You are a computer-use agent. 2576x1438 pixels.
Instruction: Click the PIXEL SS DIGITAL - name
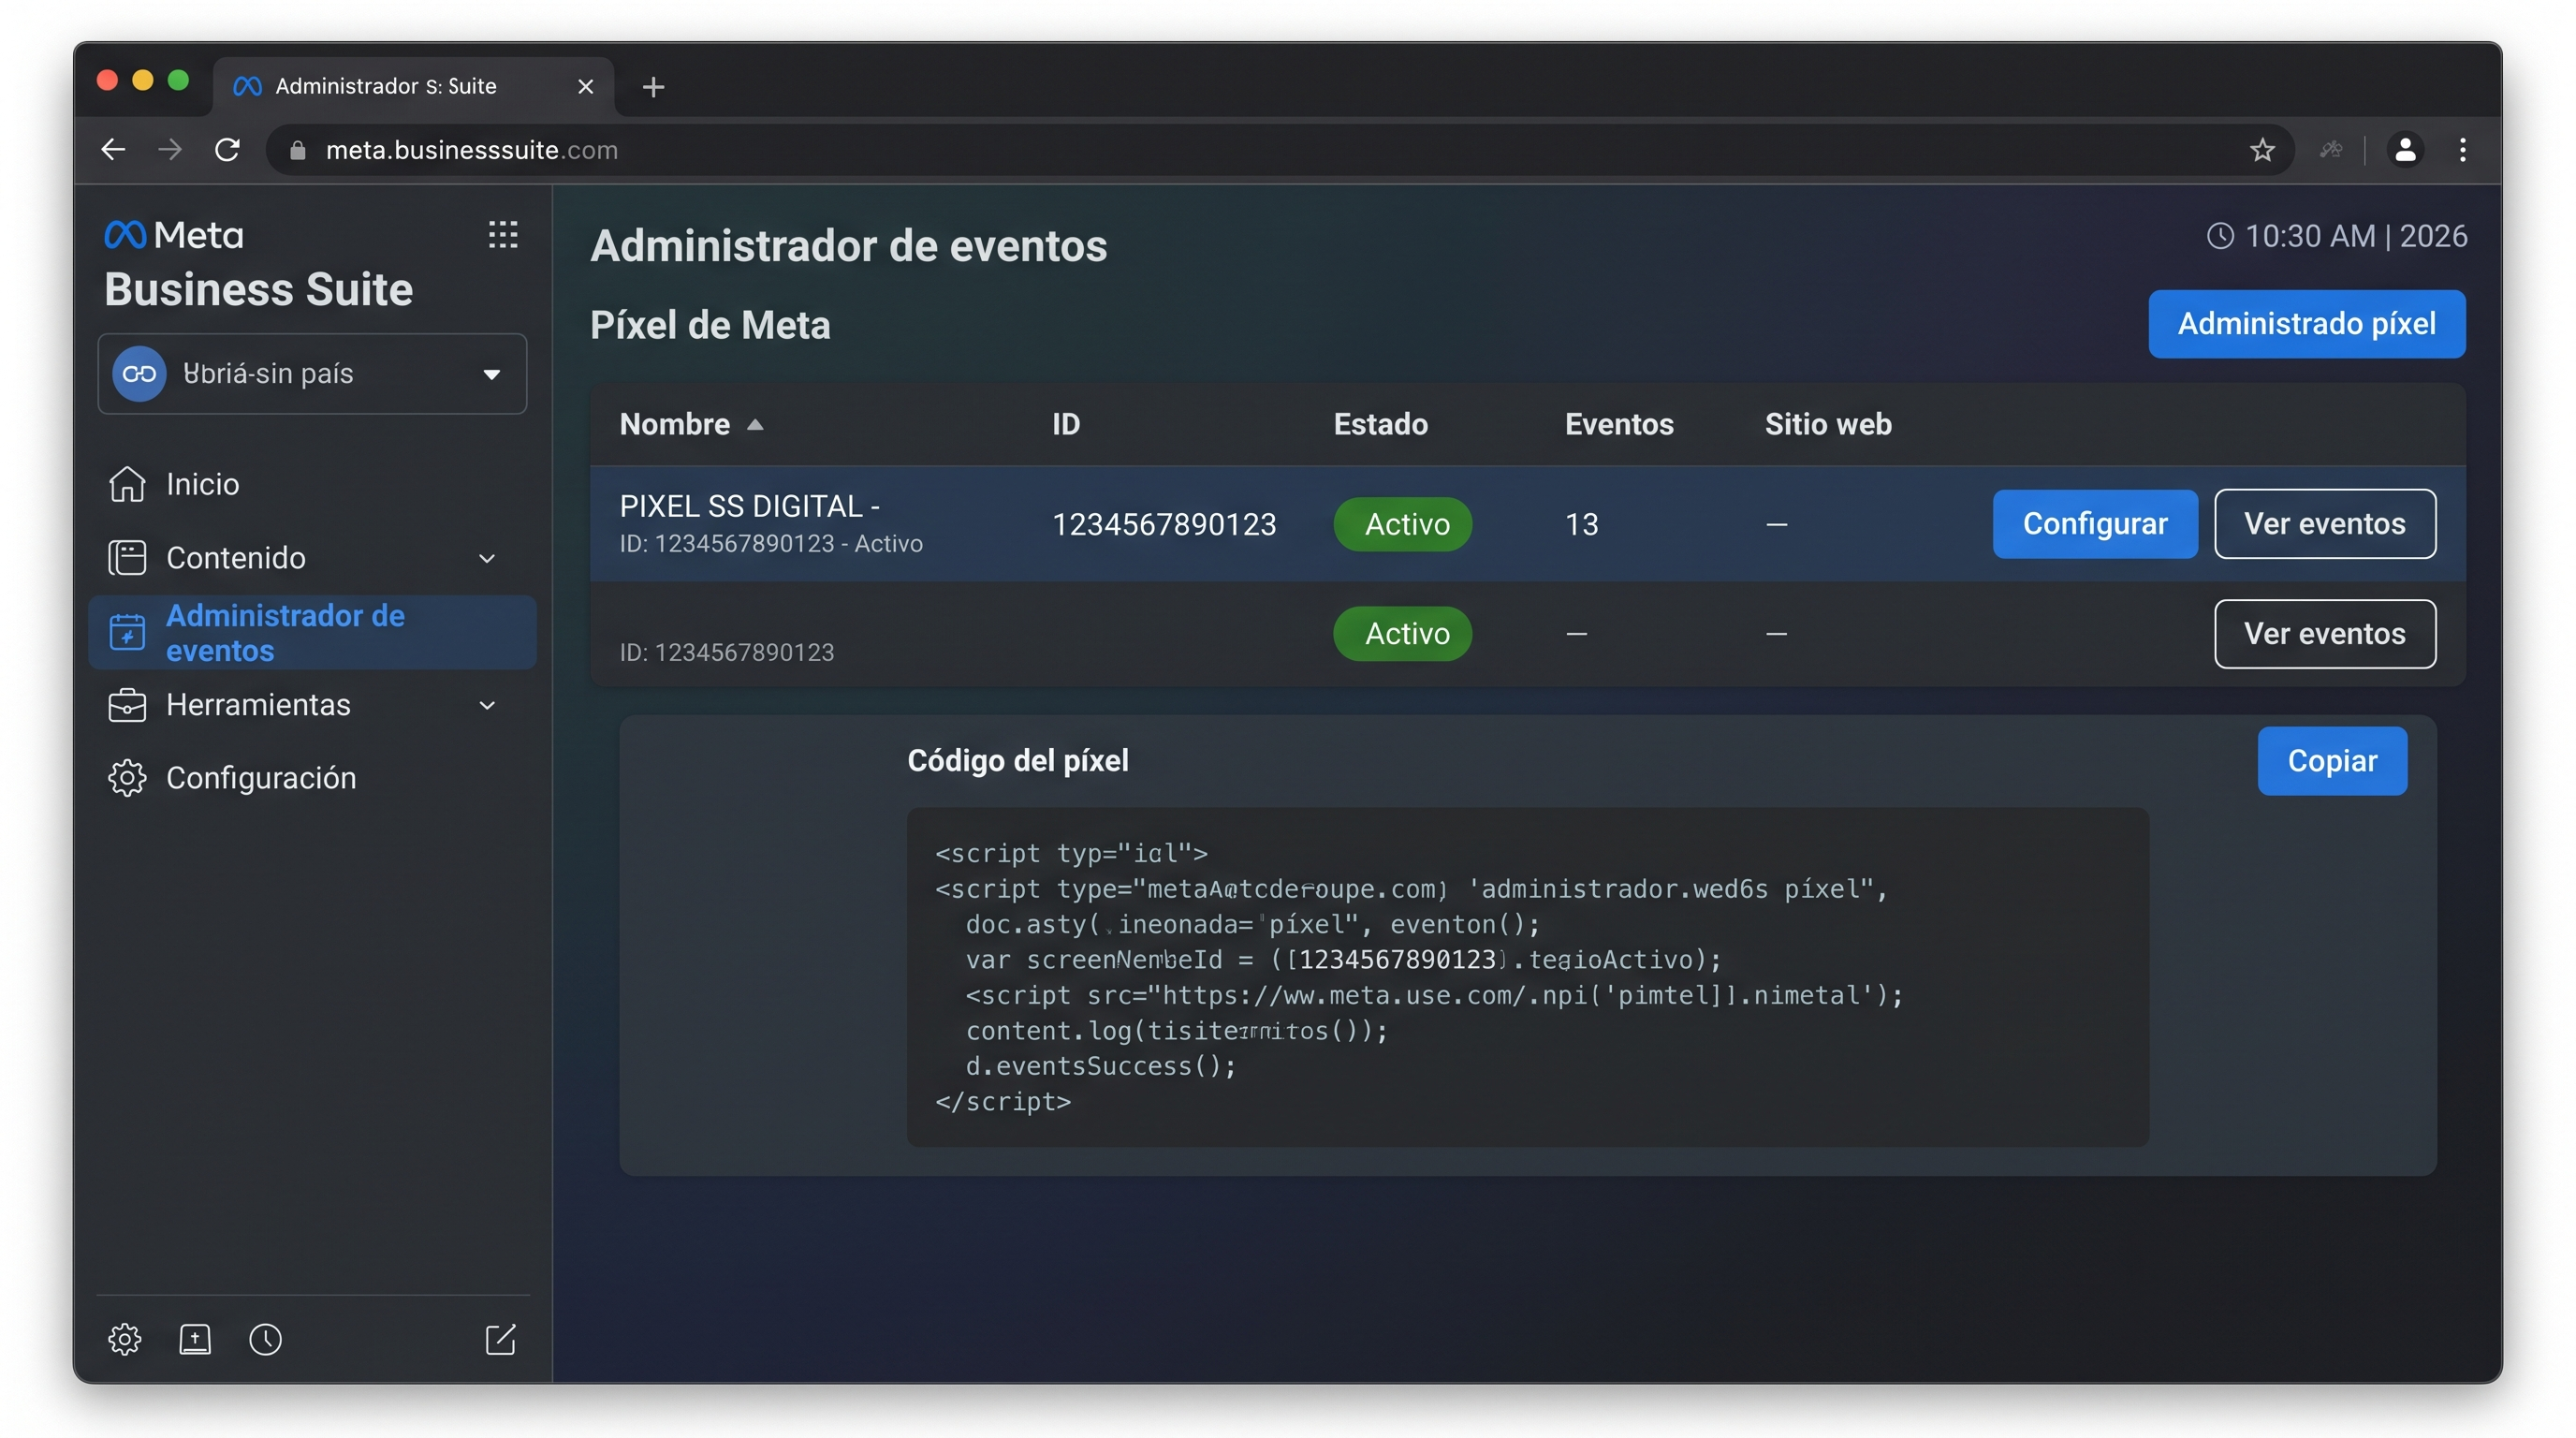[x=749, y=506]
